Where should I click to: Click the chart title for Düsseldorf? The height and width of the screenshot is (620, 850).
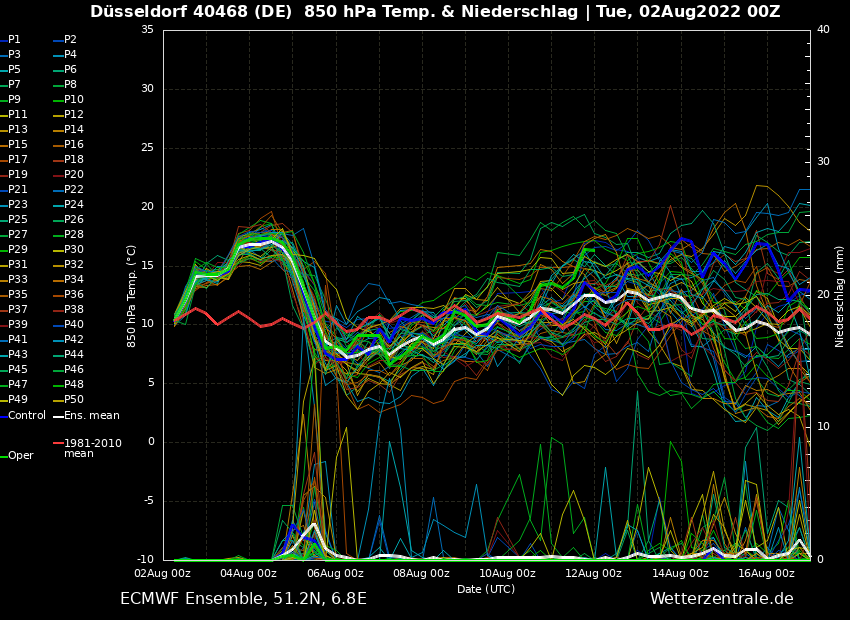pyautogui.click(x=435, y=12)
